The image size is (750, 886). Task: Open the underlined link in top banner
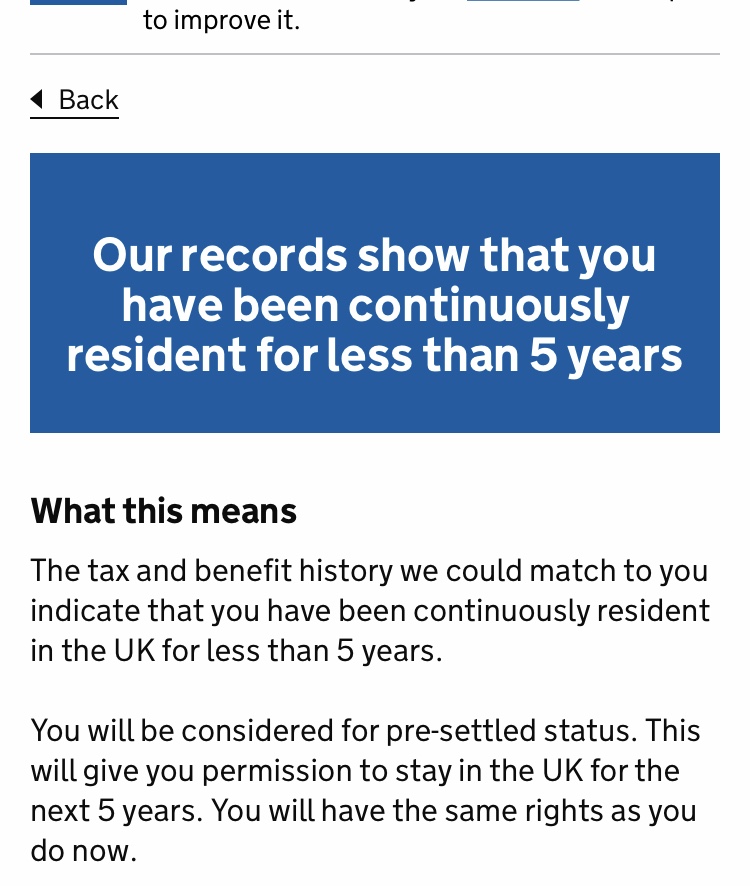522,2
